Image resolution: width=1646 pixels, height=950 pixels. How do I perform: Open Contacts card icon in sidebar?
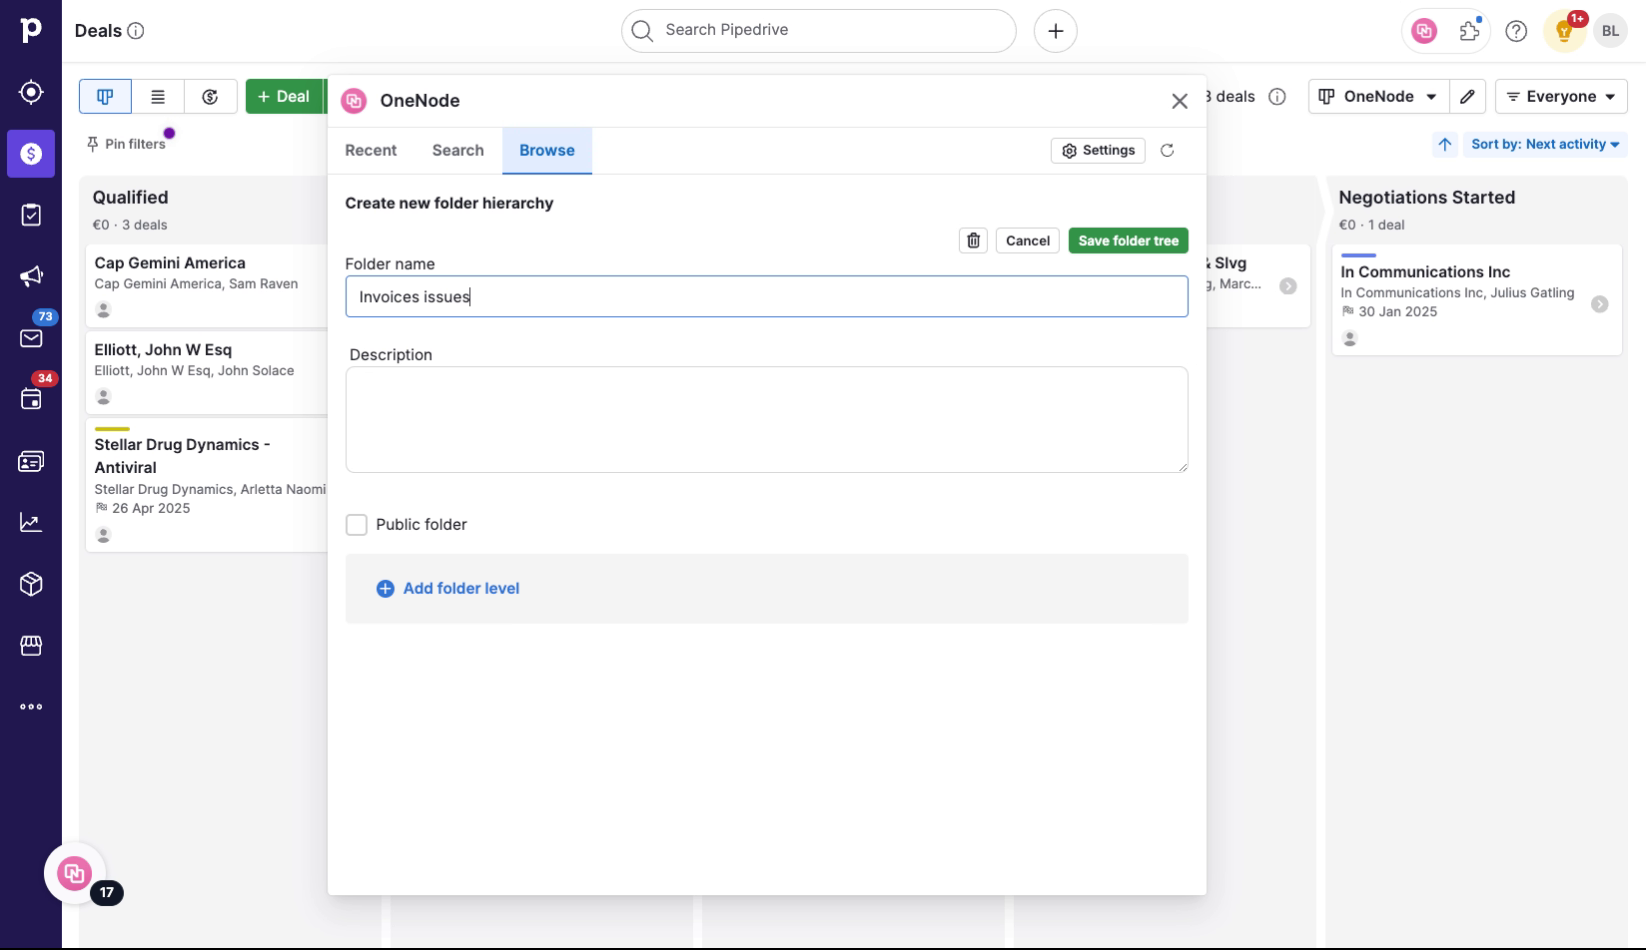pyautogui.click(x=31, y=461)
